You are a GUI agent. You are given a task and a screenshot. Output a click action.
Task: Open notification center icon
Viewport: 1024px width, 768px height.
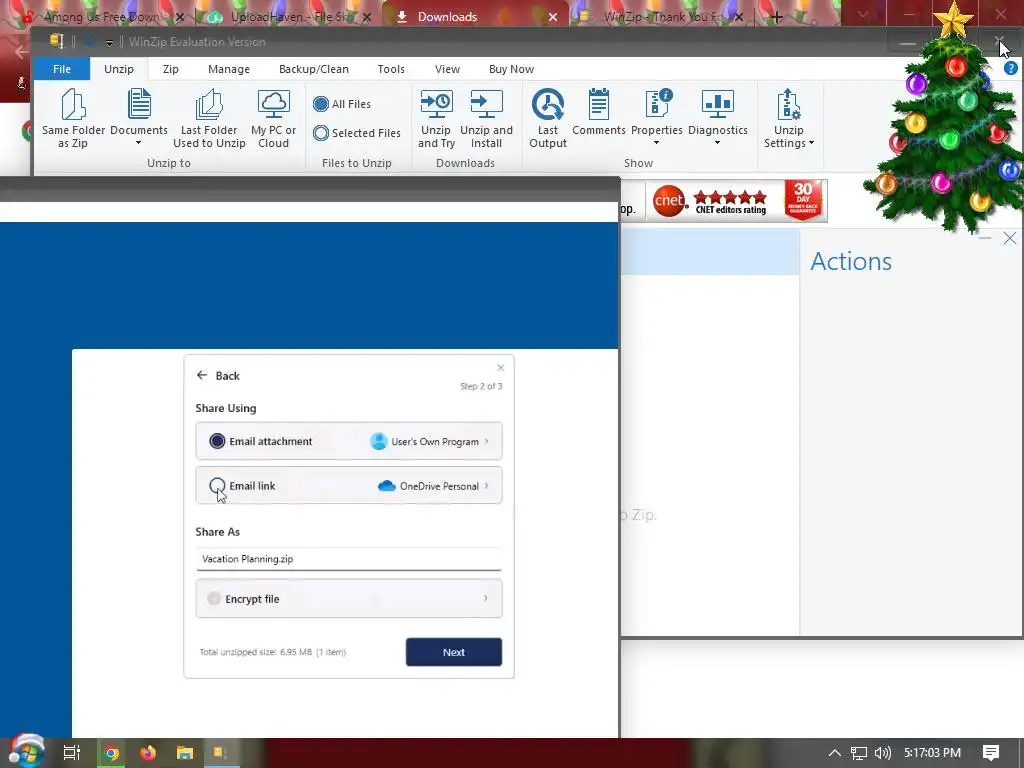coord(991,753)
